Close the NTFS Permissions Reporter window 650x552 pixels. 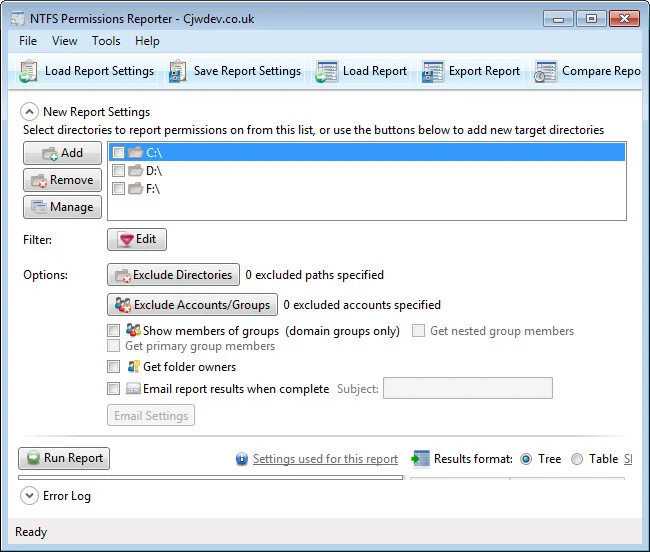coord(624,19)
